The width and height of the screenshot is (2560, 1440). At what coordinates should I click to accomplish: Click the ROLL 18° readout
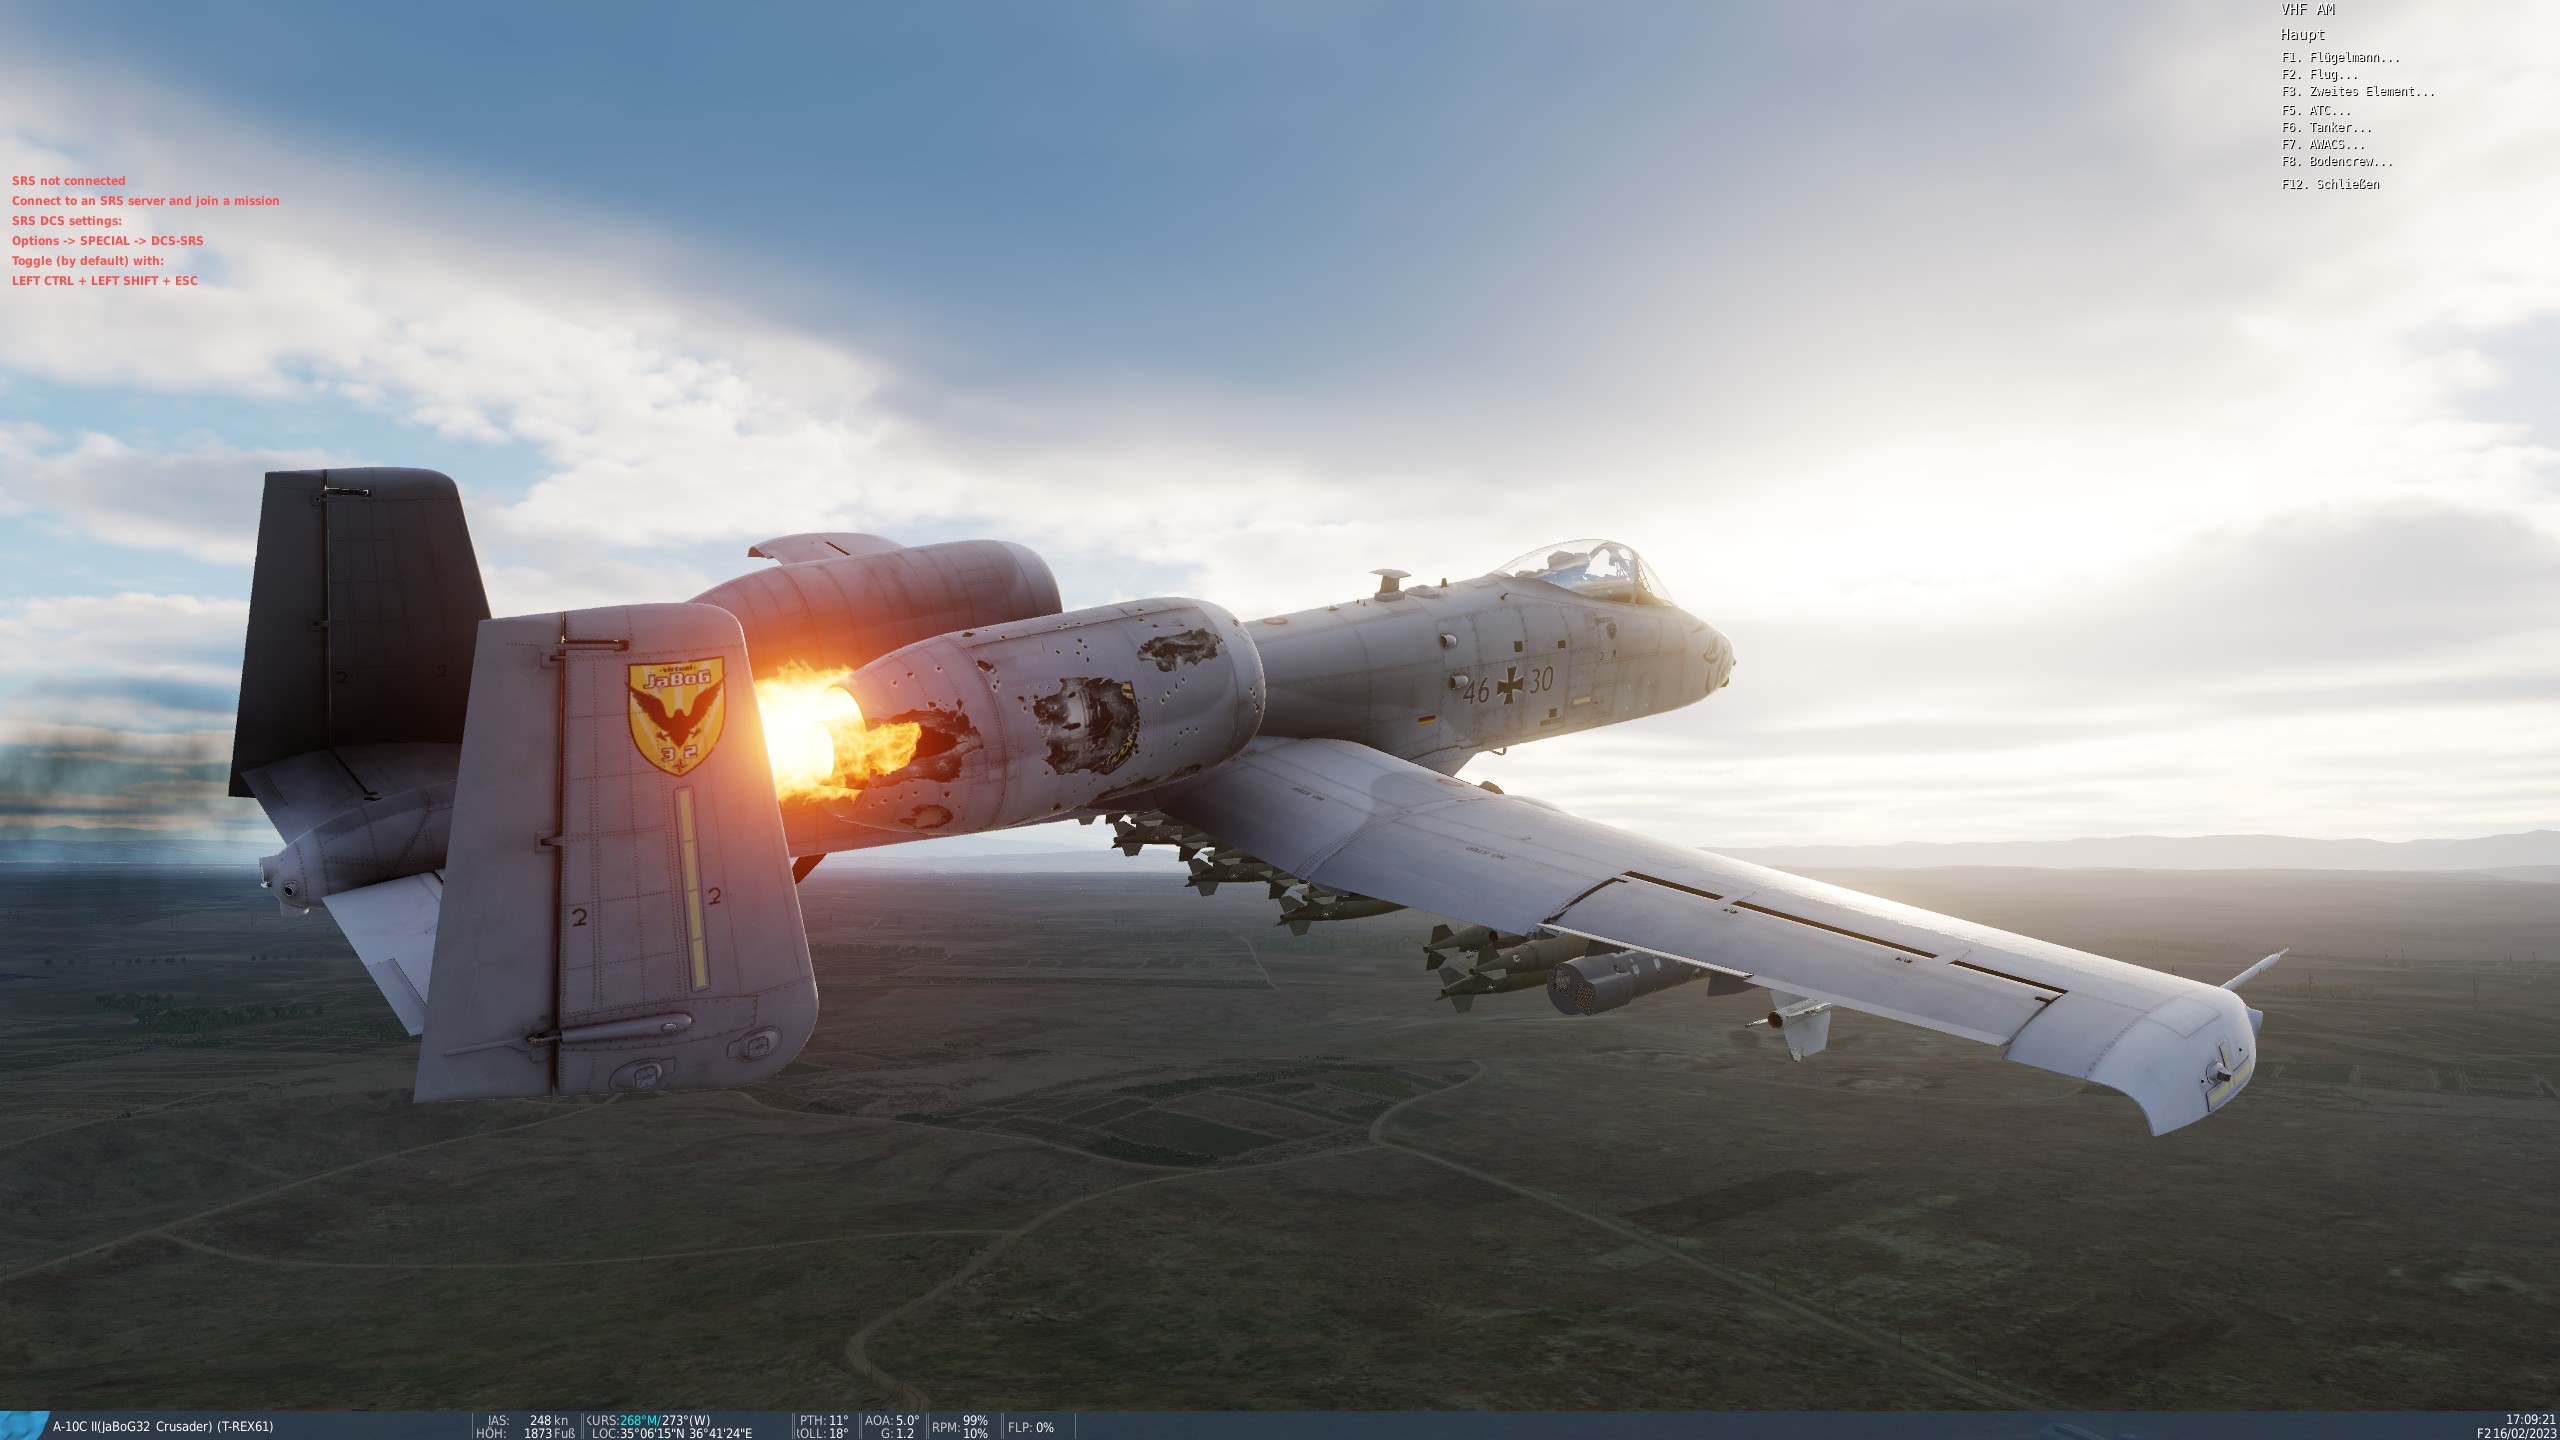[823, 1433]
